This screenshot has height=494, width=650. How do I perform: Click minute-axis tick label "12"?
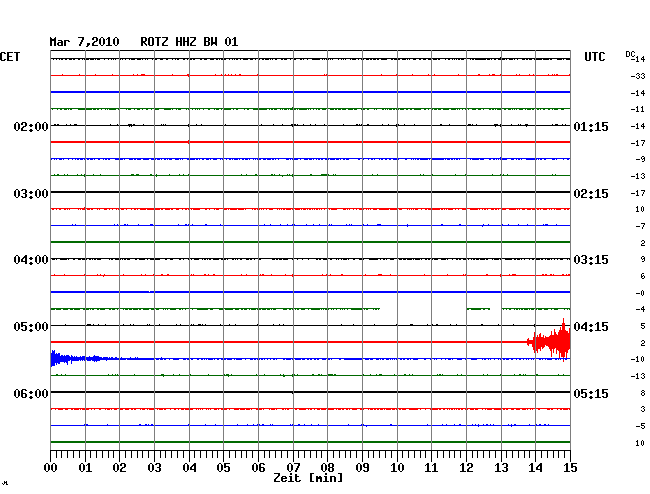tap(466, 467)
